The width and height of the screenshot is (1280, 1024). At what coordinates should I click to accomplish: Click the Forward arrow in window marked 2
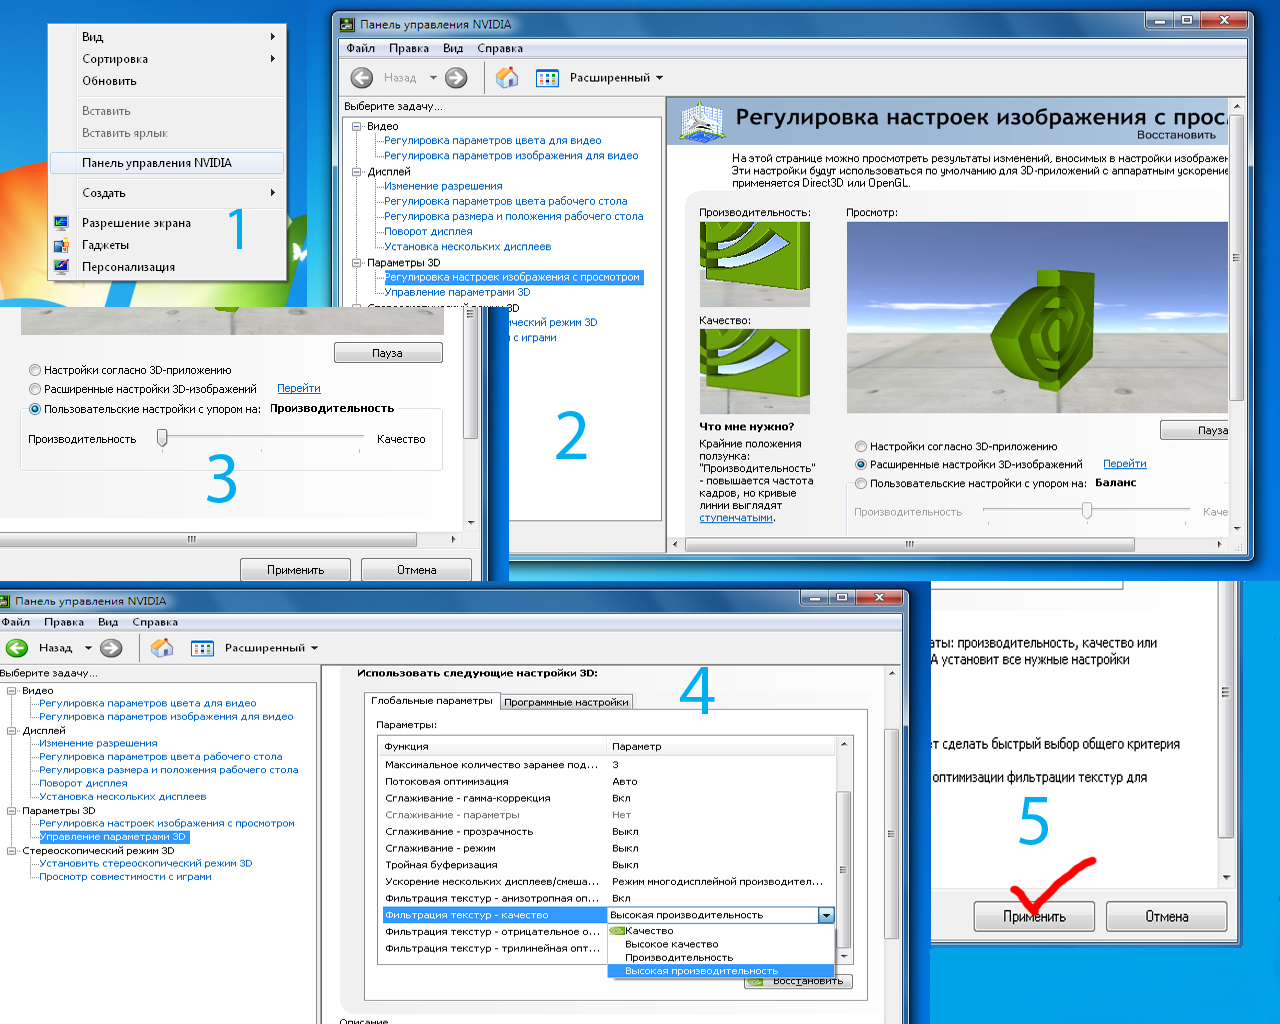[456, 78]
